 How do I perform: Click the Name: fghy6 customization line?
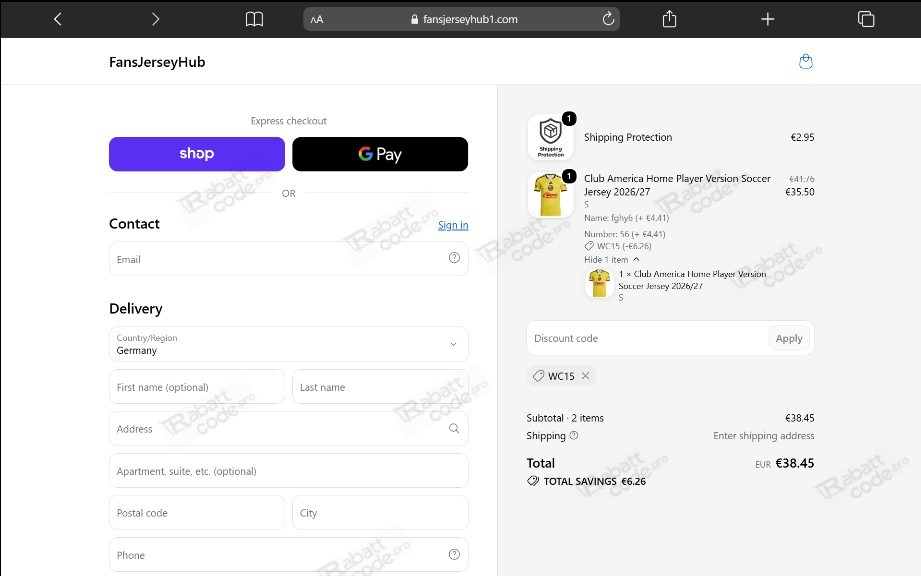point(626,218)
